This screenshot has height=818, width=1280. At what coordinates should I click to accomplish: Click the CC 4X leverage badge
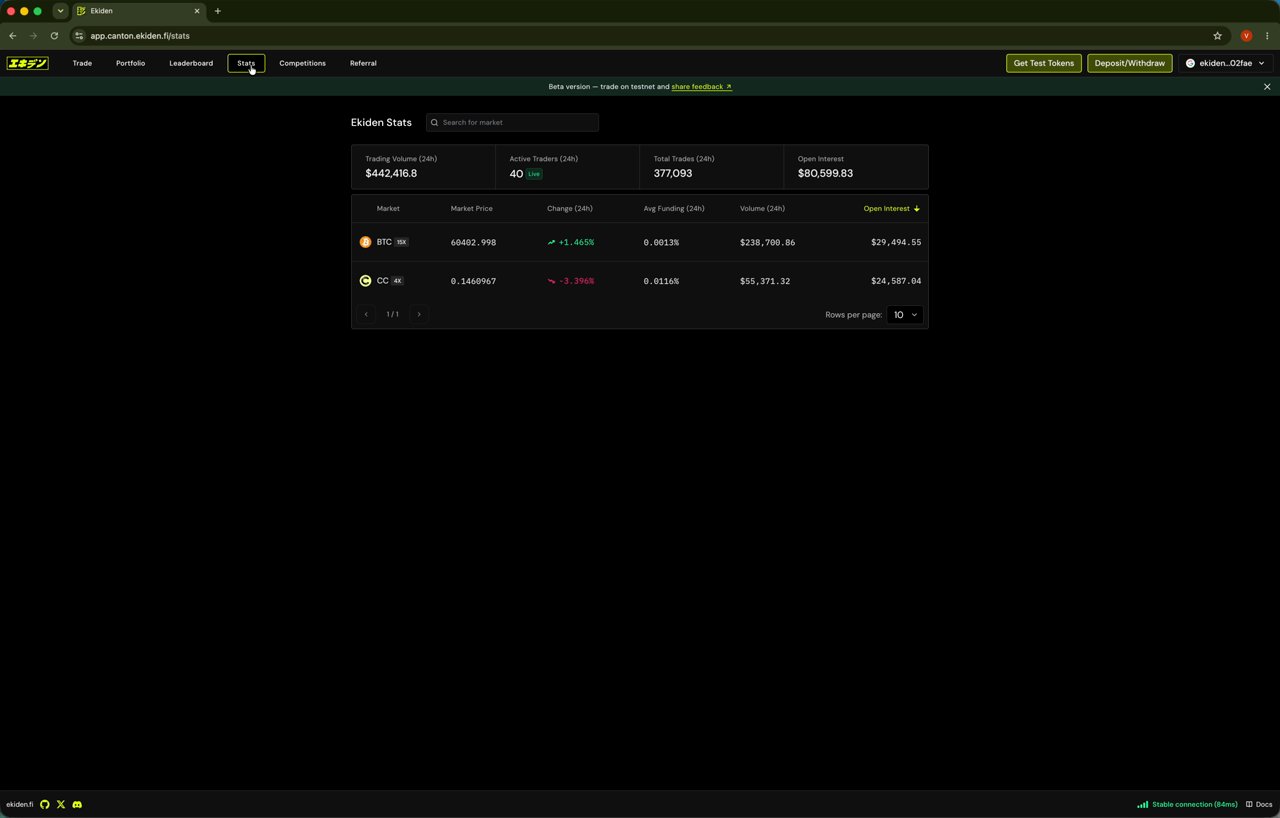click(x=397, y=281)
